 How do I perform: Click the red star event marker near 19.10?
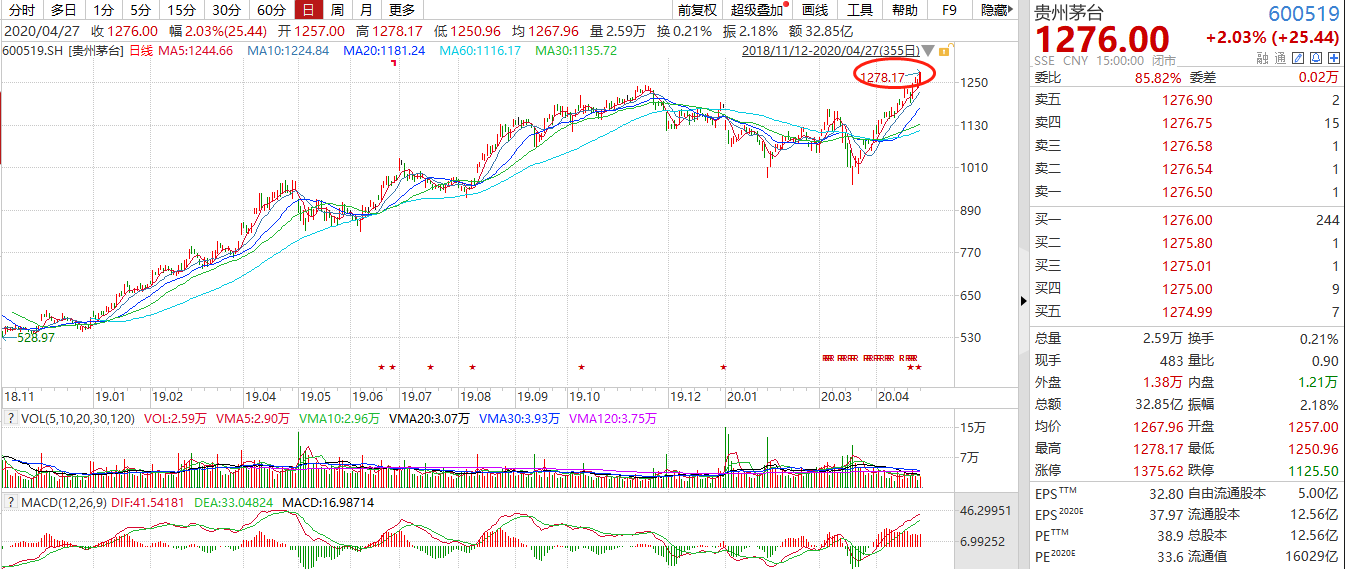click(x=581, y=368)
